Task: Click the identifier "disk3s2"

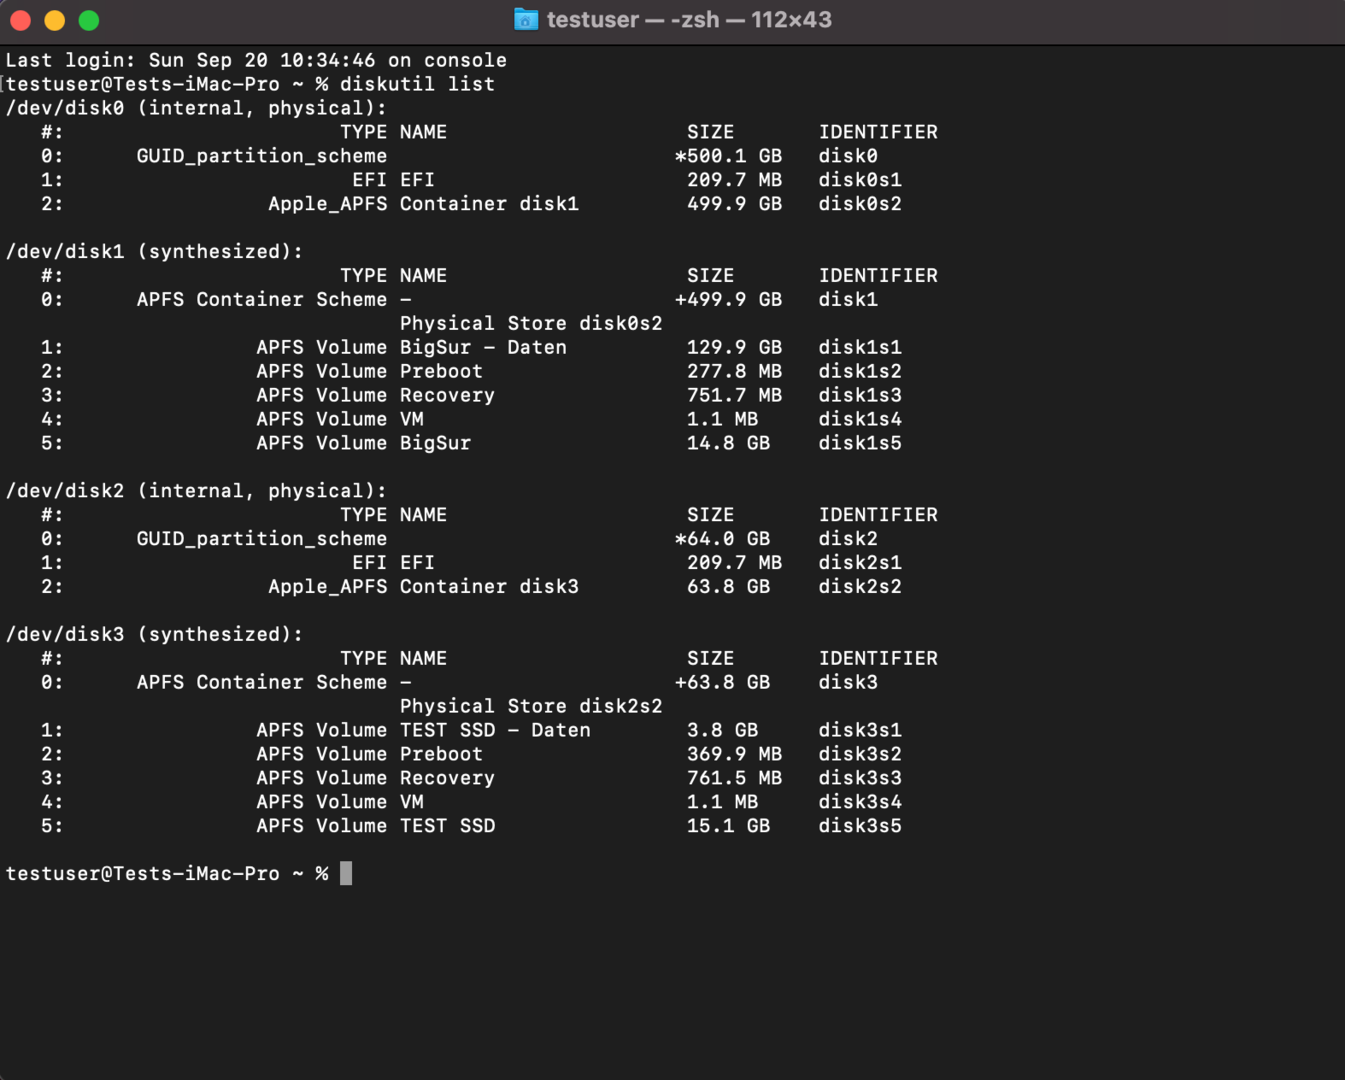Action: [x=860, y=755]
